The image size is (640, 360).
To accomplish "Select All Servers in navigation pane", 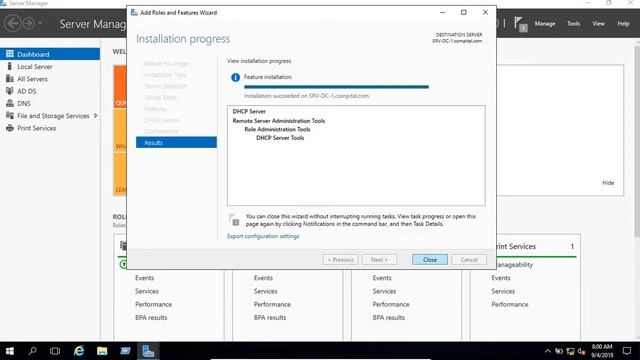I will click(50, 78).
